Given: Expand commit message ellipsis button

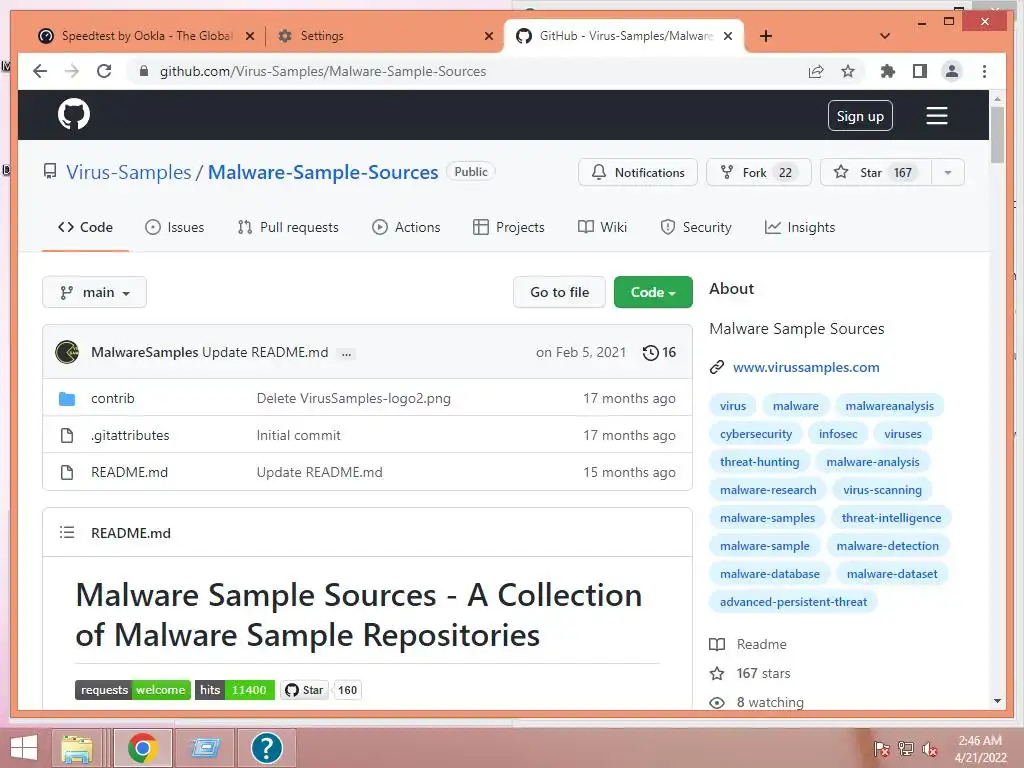Looking at the screenshot, I should [346, 353].
